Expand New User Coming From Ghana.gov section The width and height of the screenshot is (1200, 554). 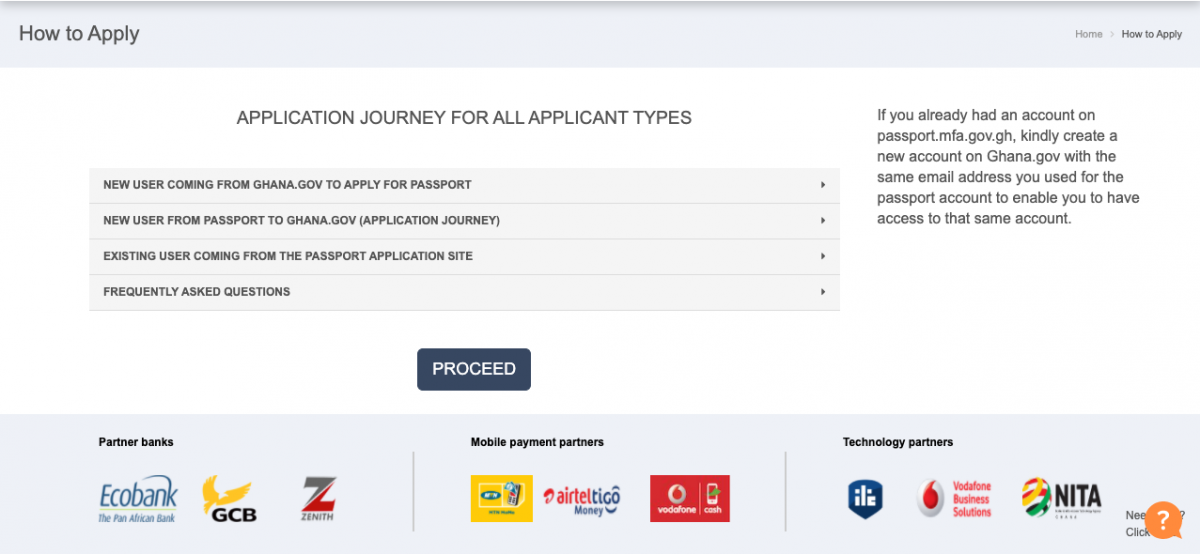tap(464, 185)
